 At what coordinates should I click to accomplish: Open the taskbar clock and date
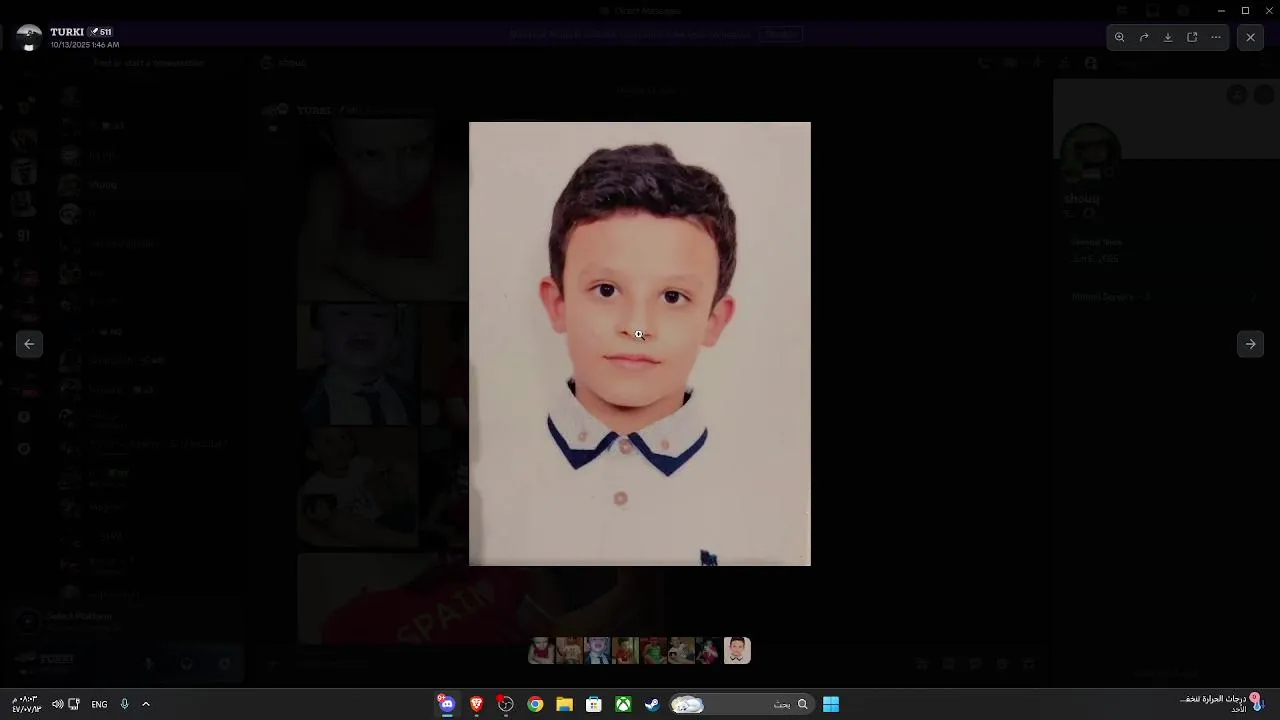26,704
